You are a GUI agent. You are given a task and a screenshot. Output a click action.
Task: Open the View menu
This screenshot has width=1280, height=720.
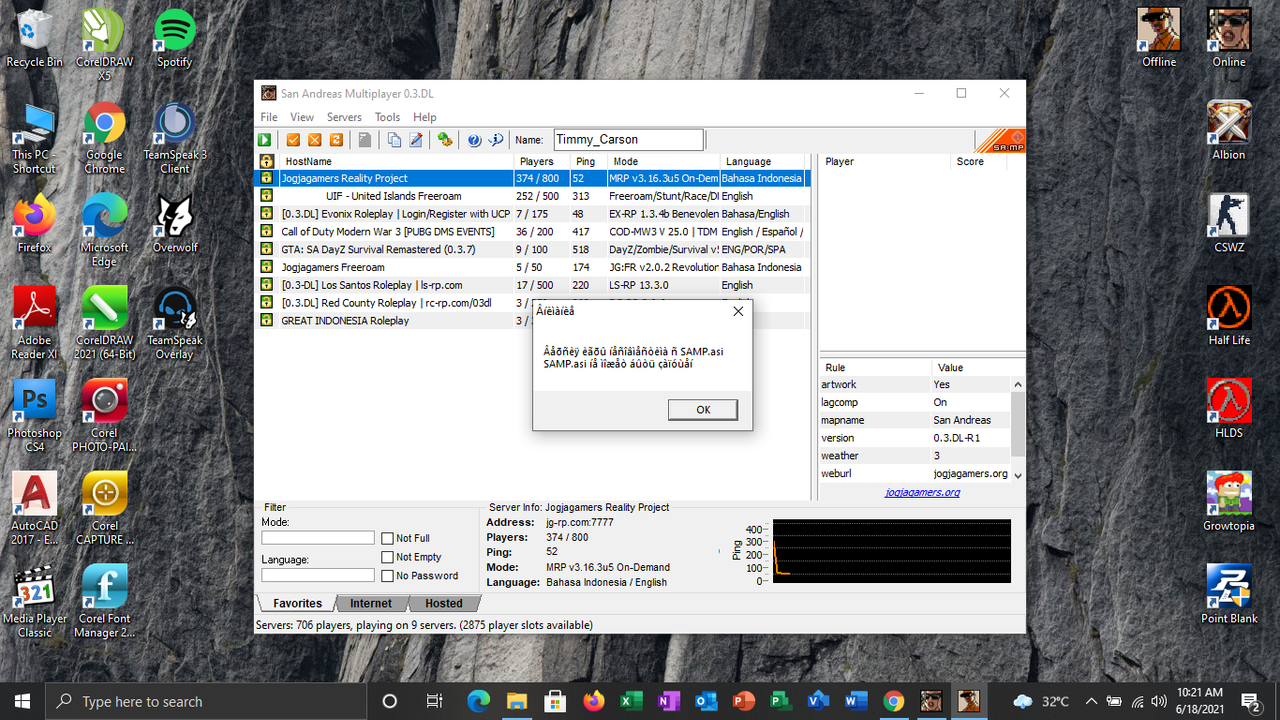click(x=302, y=117)
